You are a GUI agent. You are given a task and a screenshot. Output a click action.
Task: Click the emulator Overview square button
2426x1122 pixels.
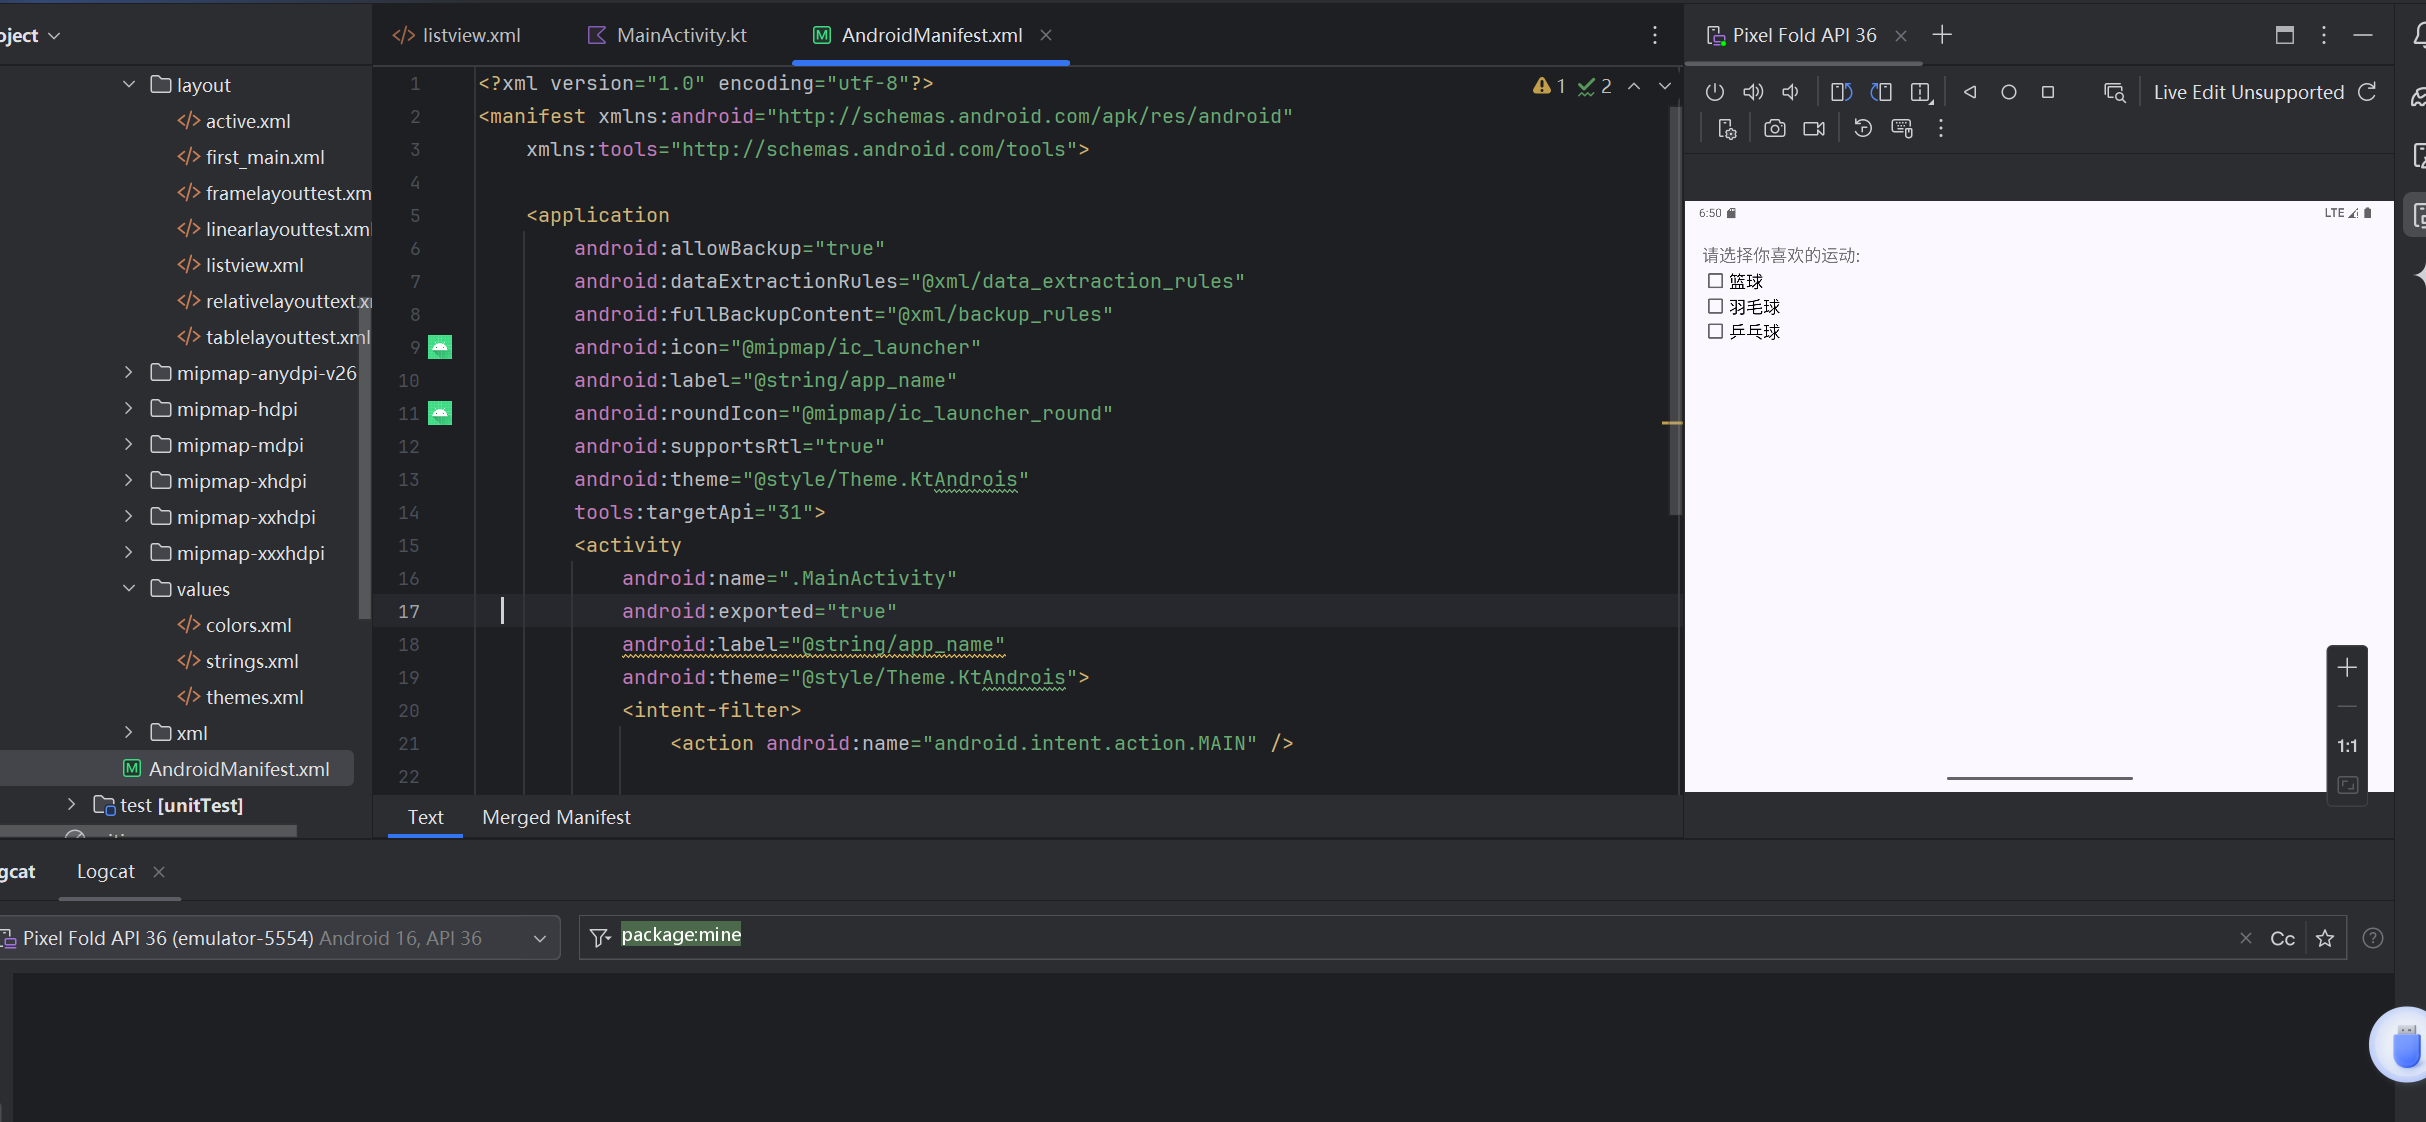2048,92
